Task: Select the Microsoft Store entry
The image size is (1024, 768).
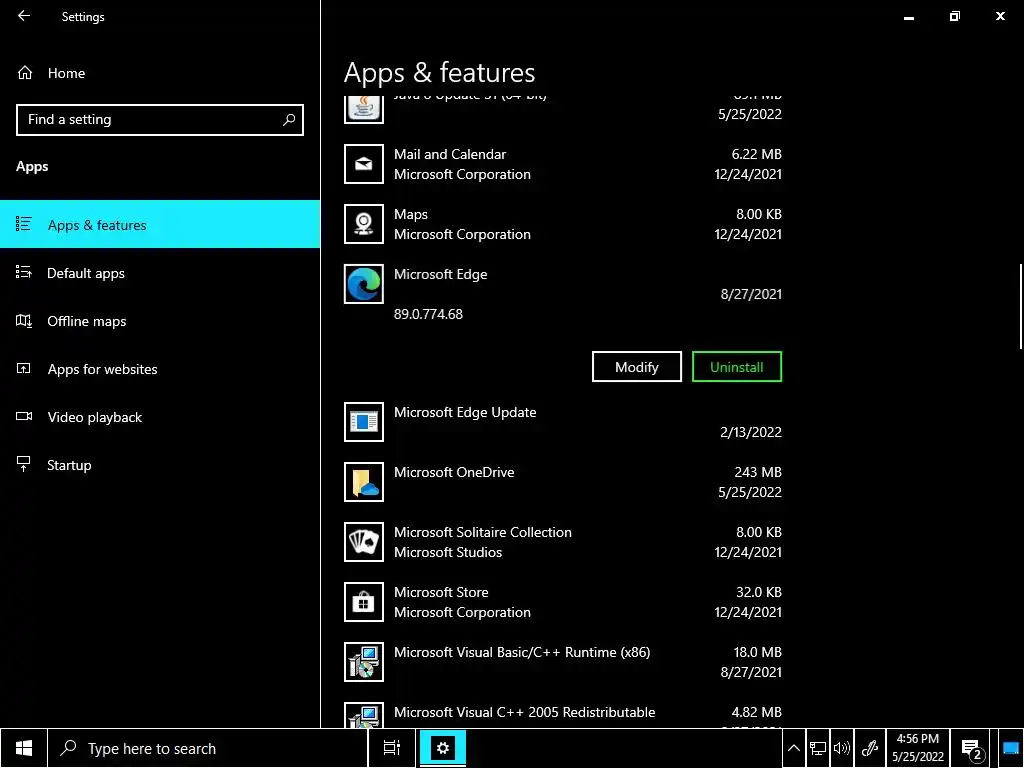Action: 563,602
